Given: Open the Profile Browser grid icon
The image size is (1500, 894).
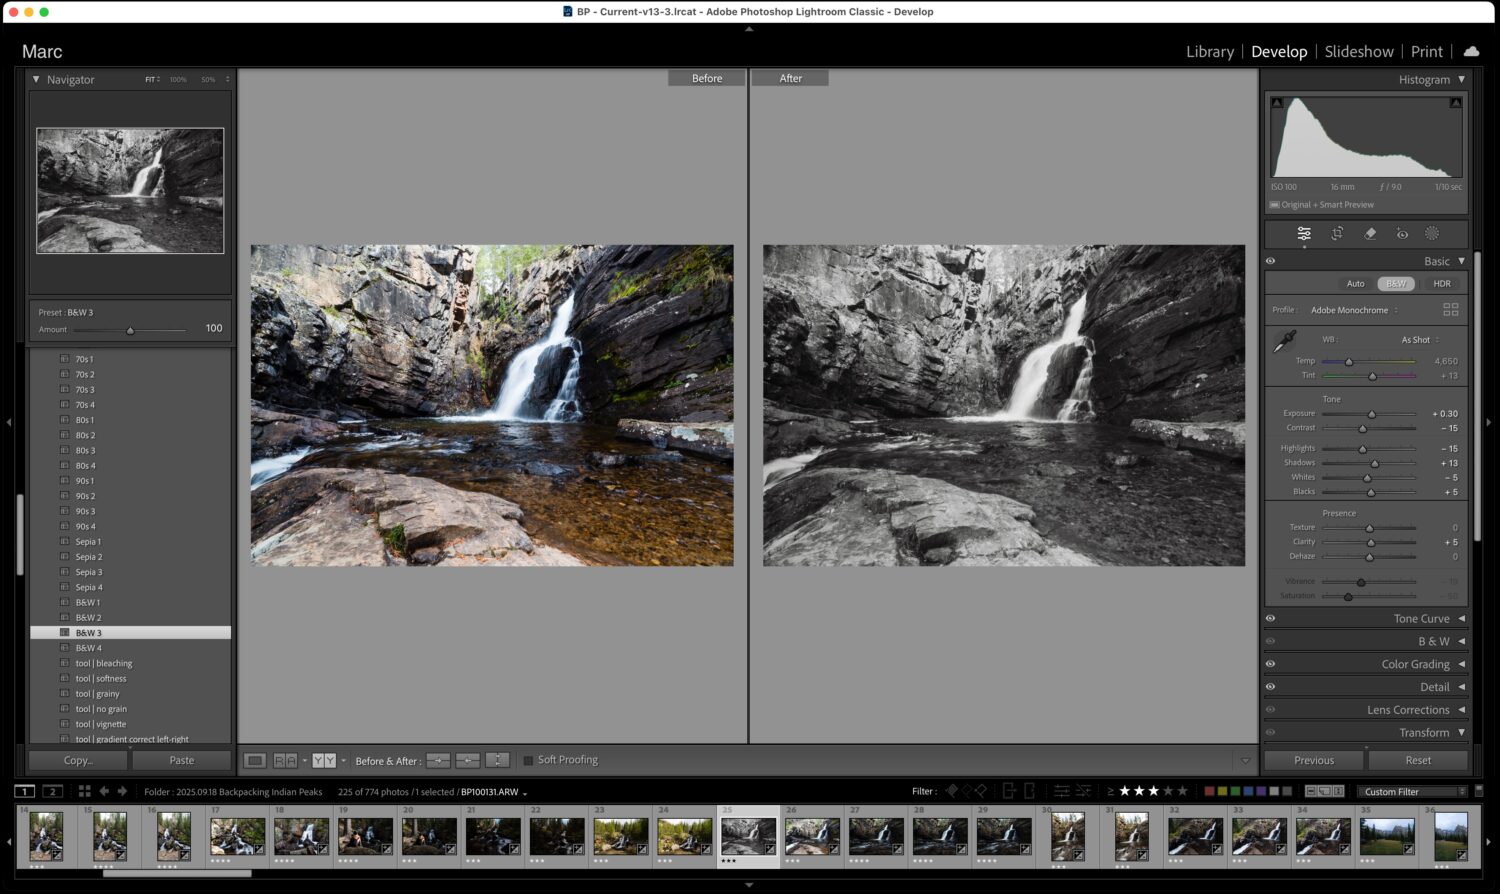Looking at the screenshot, I should (x=1450, y=310).
